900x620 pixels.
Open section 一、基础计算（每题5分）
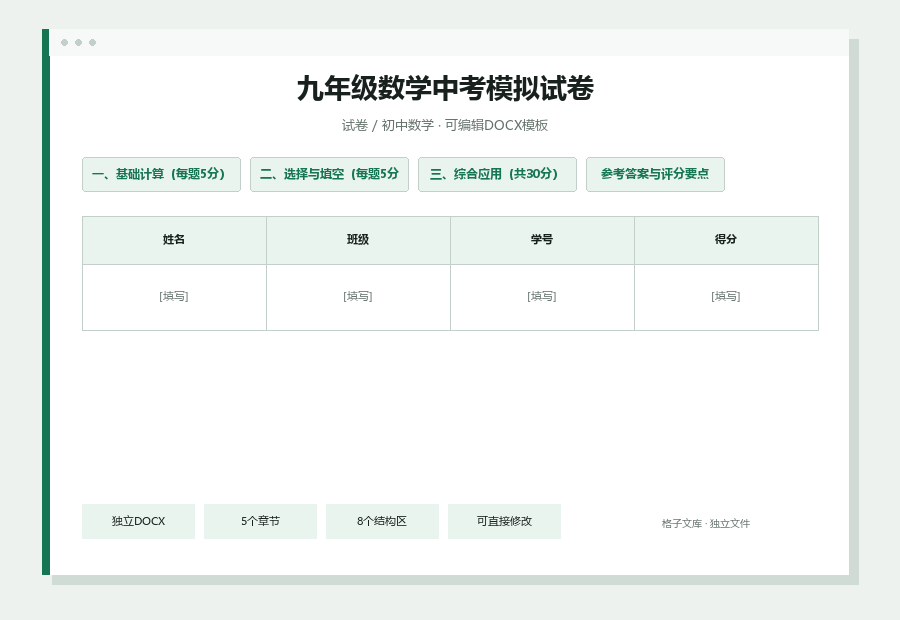coord(161,175)
